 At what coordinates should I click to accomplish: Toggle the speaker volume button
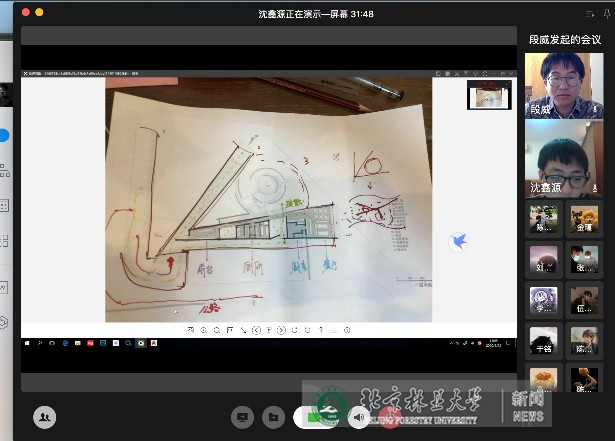(358, 416)
